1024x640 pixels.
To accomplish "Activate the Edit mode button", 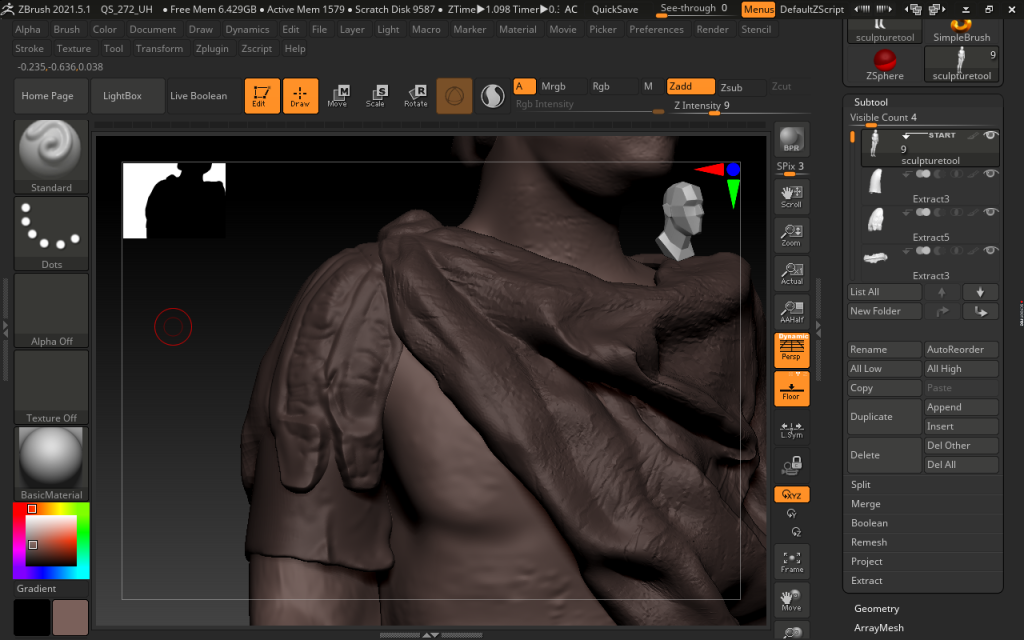I will coord(262,96).
